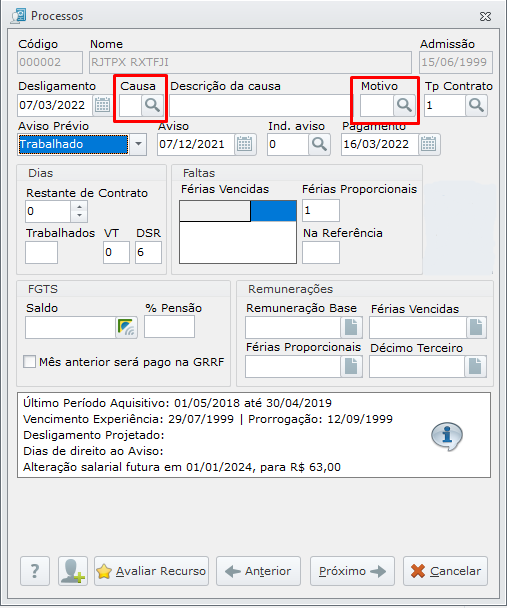Screen dimensions: 507x608
Task: Click Décimo Terceiro document icon
Action: point(475,366)
